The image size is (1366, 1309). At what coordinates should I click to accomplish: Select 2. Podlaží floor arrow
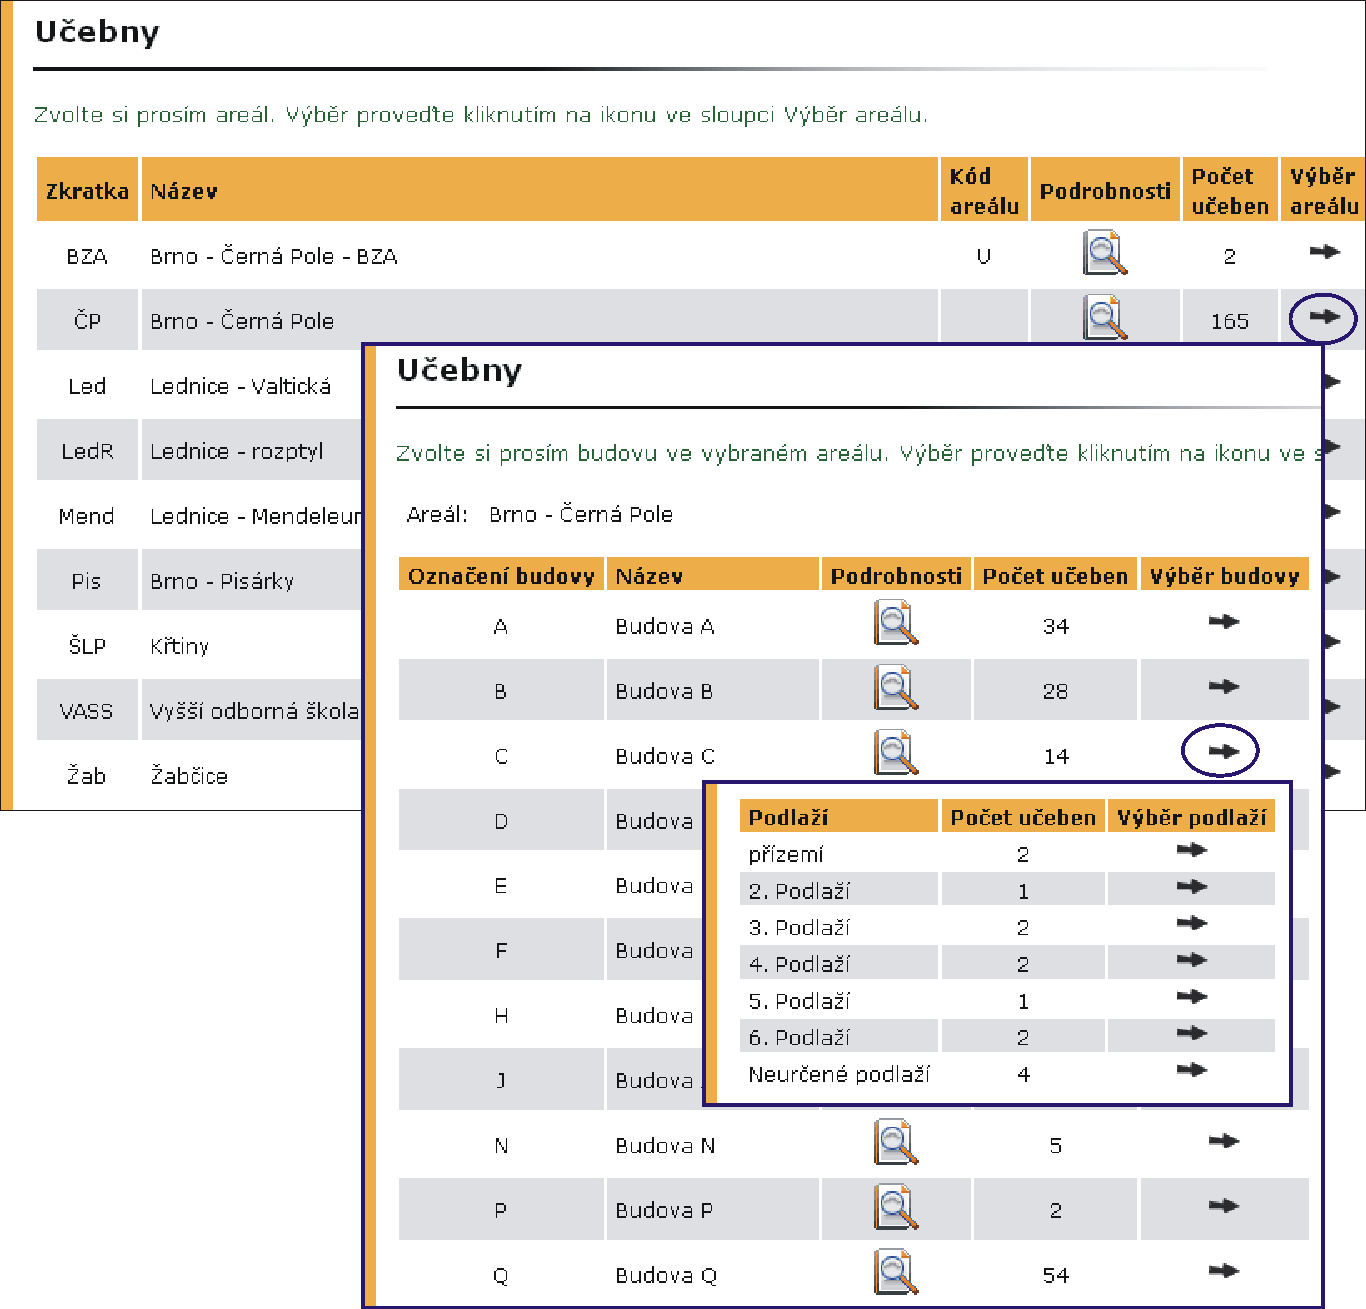pyautogui.click(x=1192, y=887)
